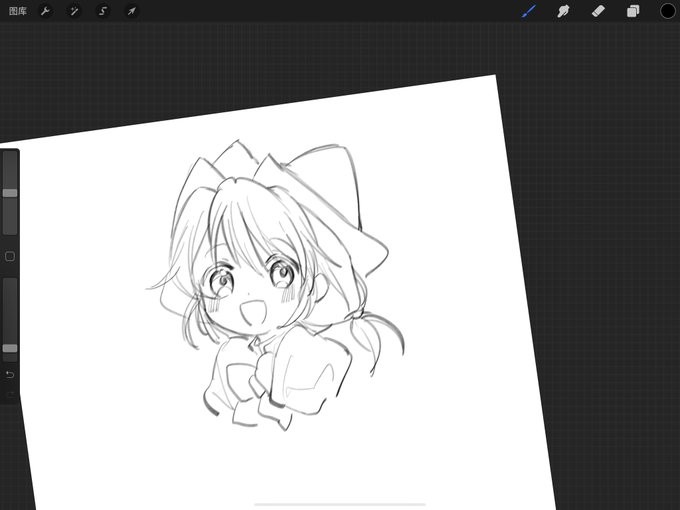
Task: Activate the Transform arrow tool
Action: click(x=131, y=11)
